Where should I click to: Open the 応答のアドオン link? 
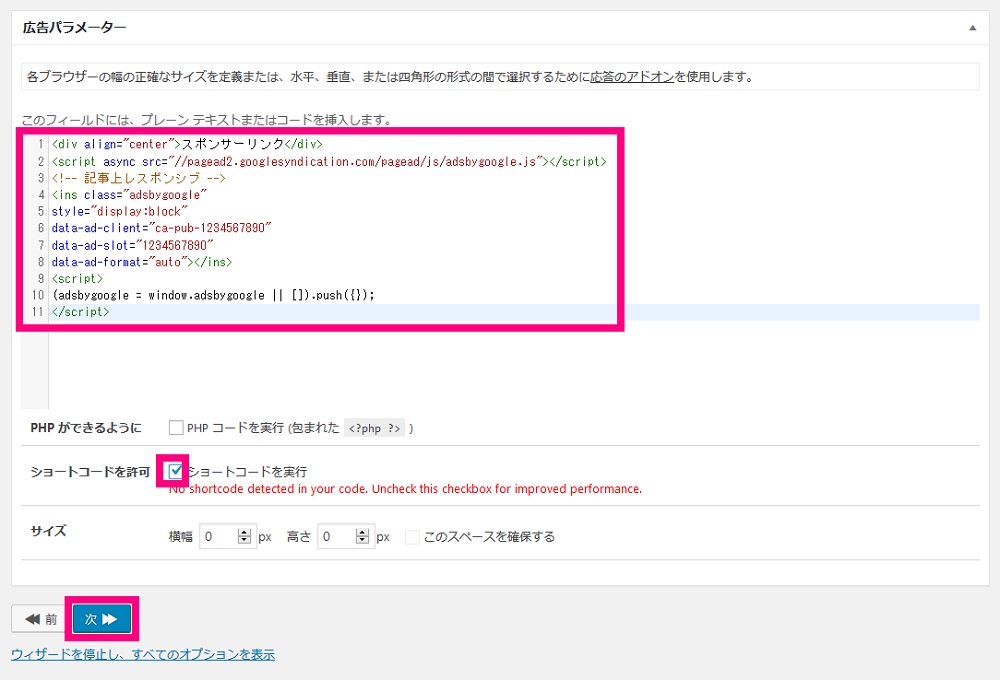(x=631, y=77)
